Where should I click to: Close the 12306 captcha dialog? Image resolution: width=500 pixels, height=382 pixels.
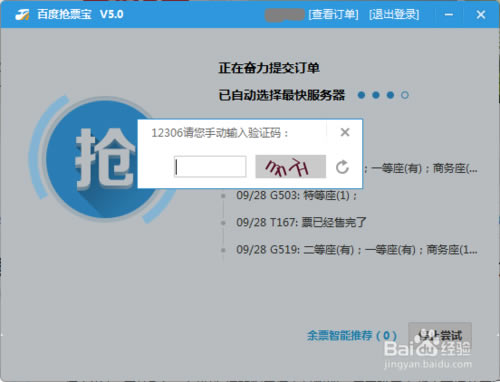pos(345,132)
